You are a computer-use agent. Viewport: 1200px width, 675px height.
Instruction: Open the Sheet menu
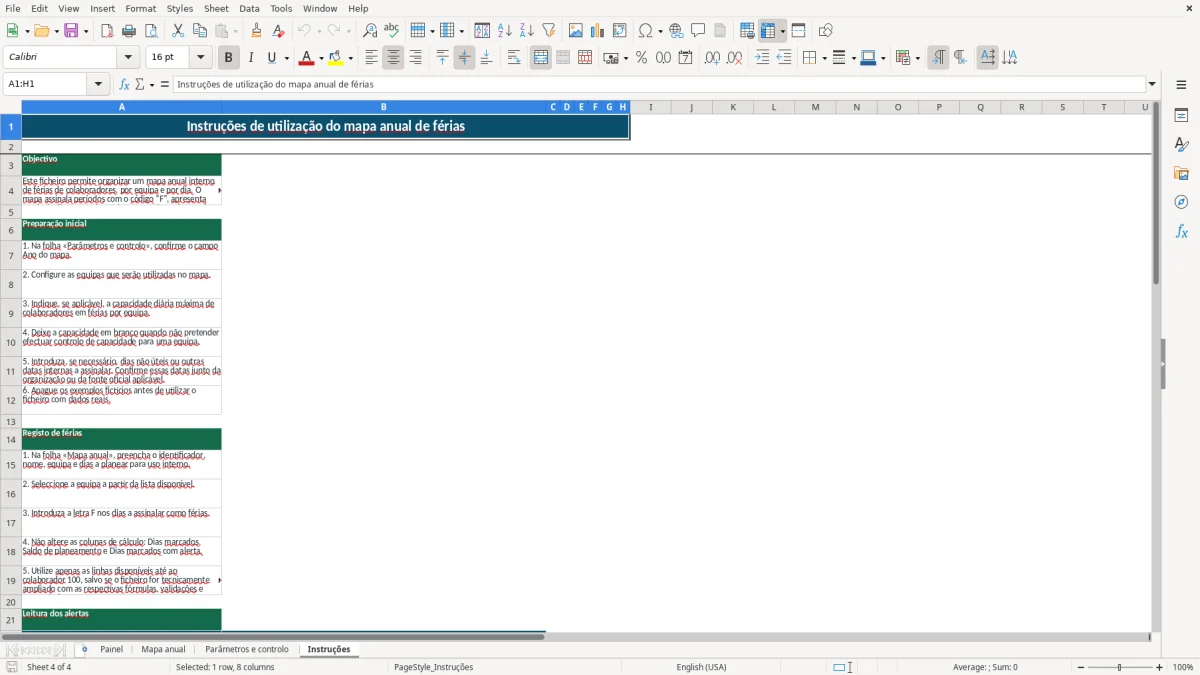coord(216,8)
